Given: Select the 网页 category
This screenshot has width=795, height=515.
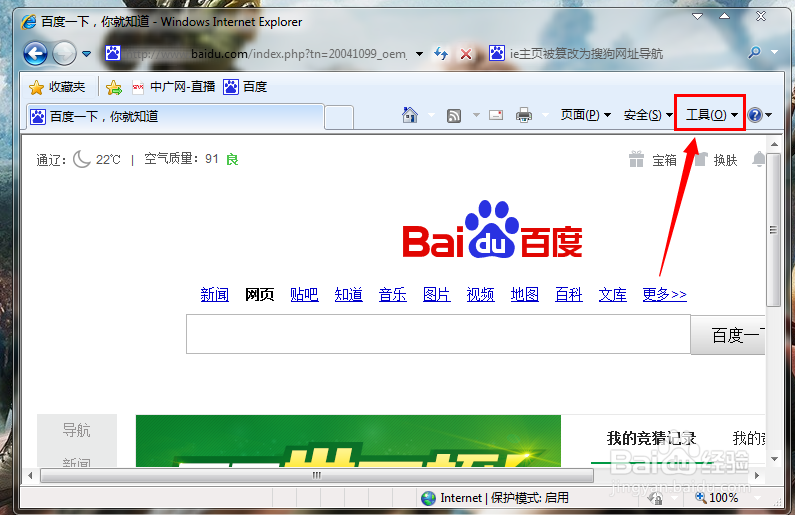Looking at the screenshot, I should [x=260, y=295].
